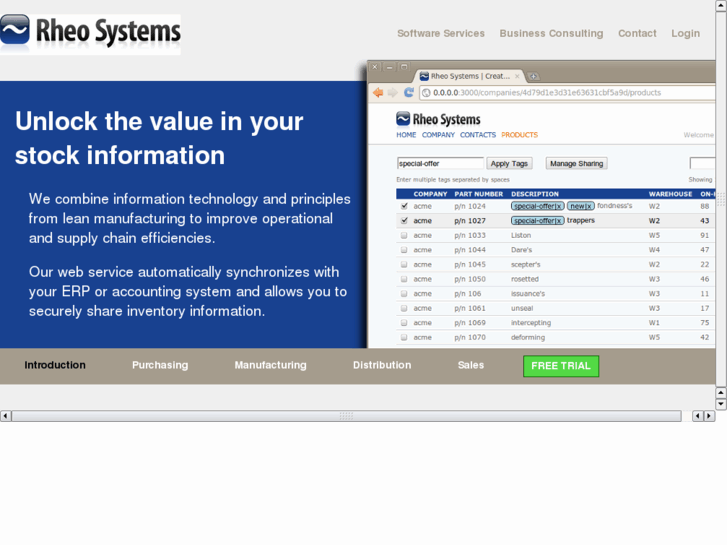Click the Rheo Systems logo inside the app screenshot
This screenshot has height=545, width=727.
438,119
